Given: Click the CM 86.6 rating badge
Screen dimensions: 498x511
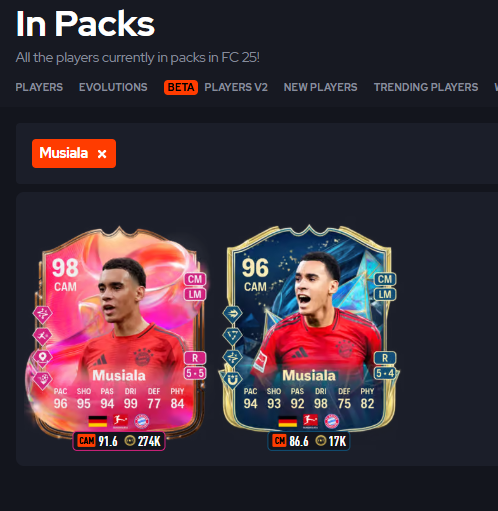Looking at the screenshot, I should 290,441.
